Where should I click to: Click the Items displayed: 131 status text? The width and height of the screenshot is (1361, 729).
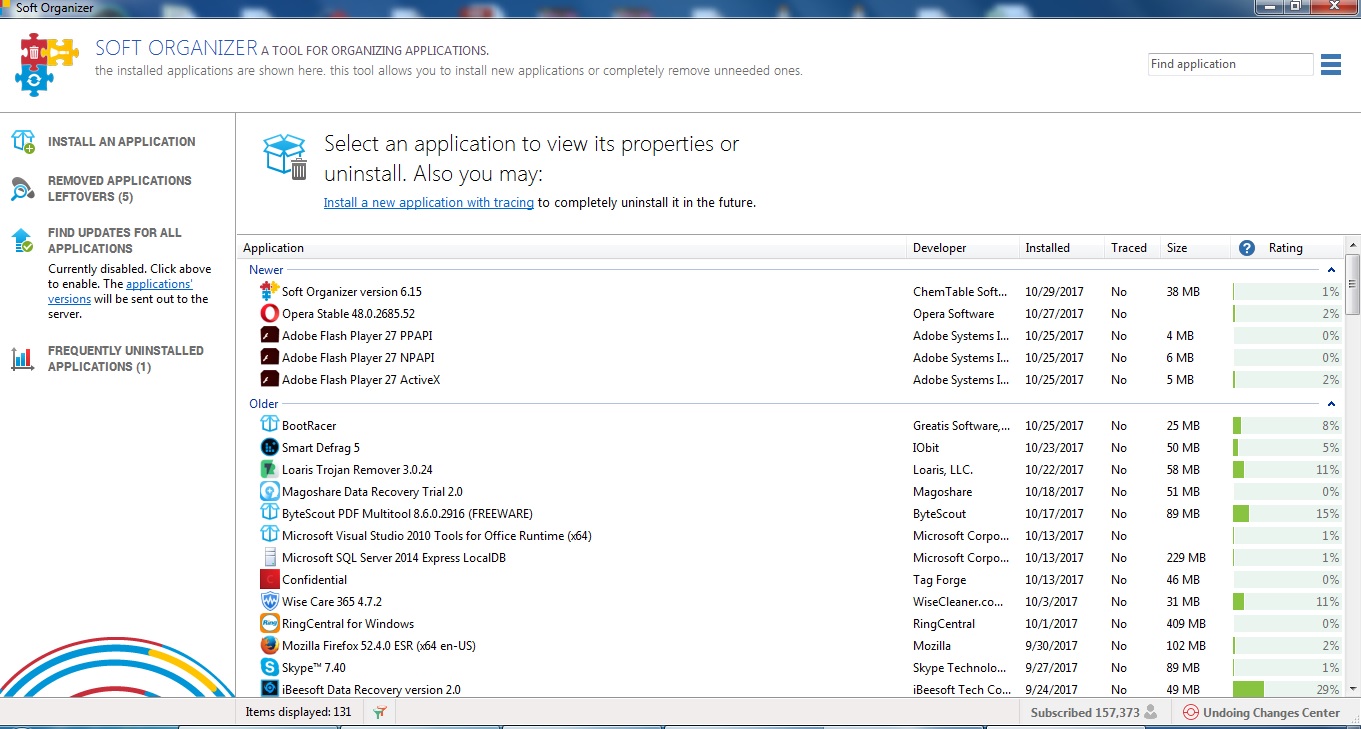click(298, 713)
